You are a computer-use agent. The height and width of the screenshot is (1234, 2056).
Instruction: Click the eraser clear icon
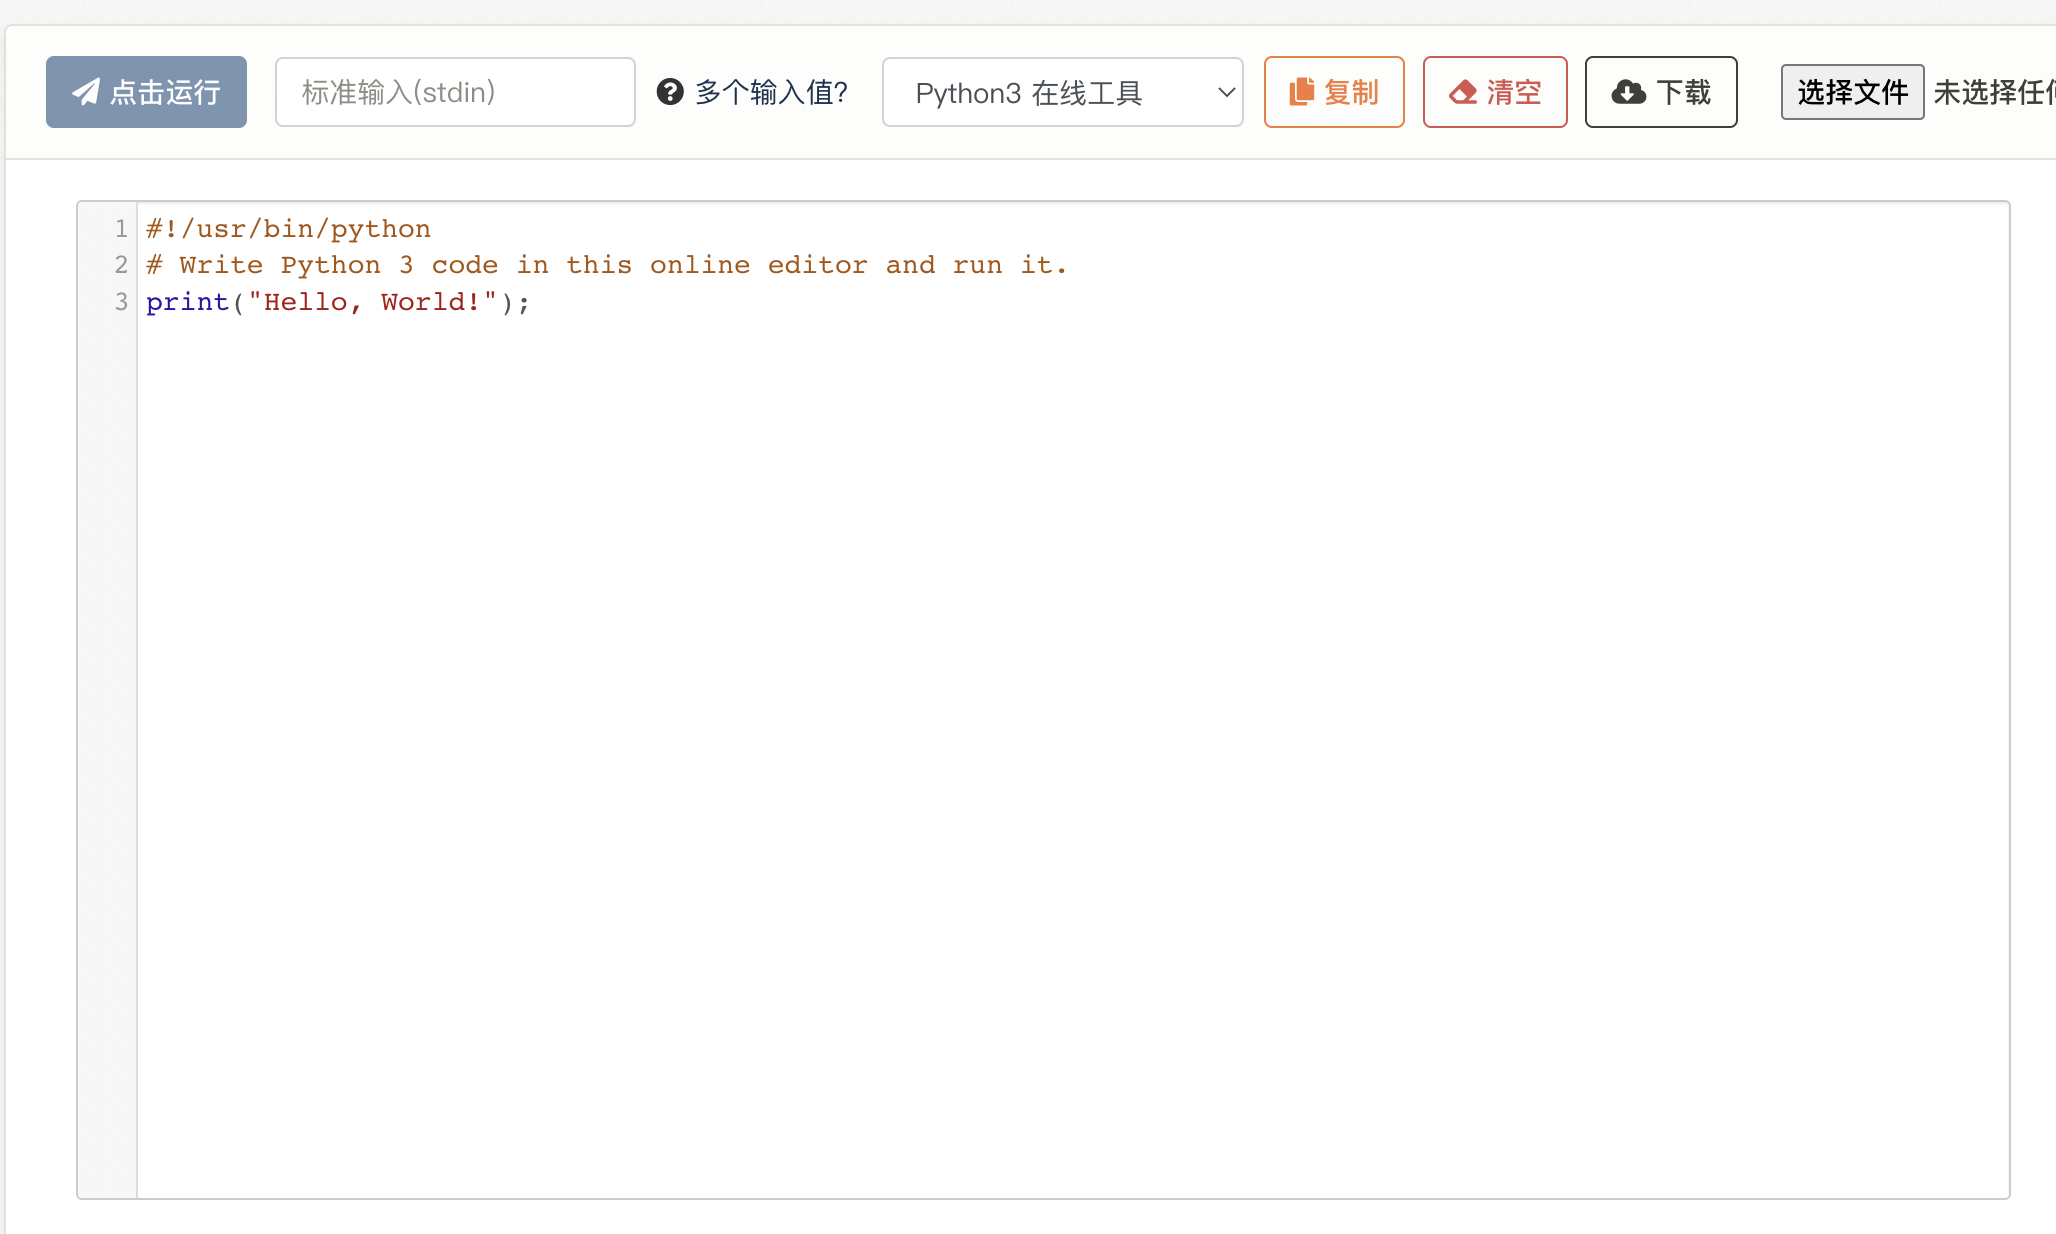tap(1463, 92)
